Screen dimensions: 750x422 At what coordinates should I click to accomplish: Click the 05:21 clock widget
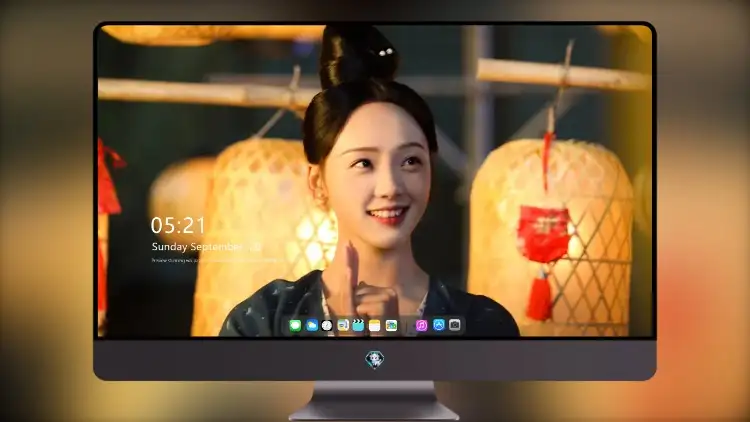178,225
